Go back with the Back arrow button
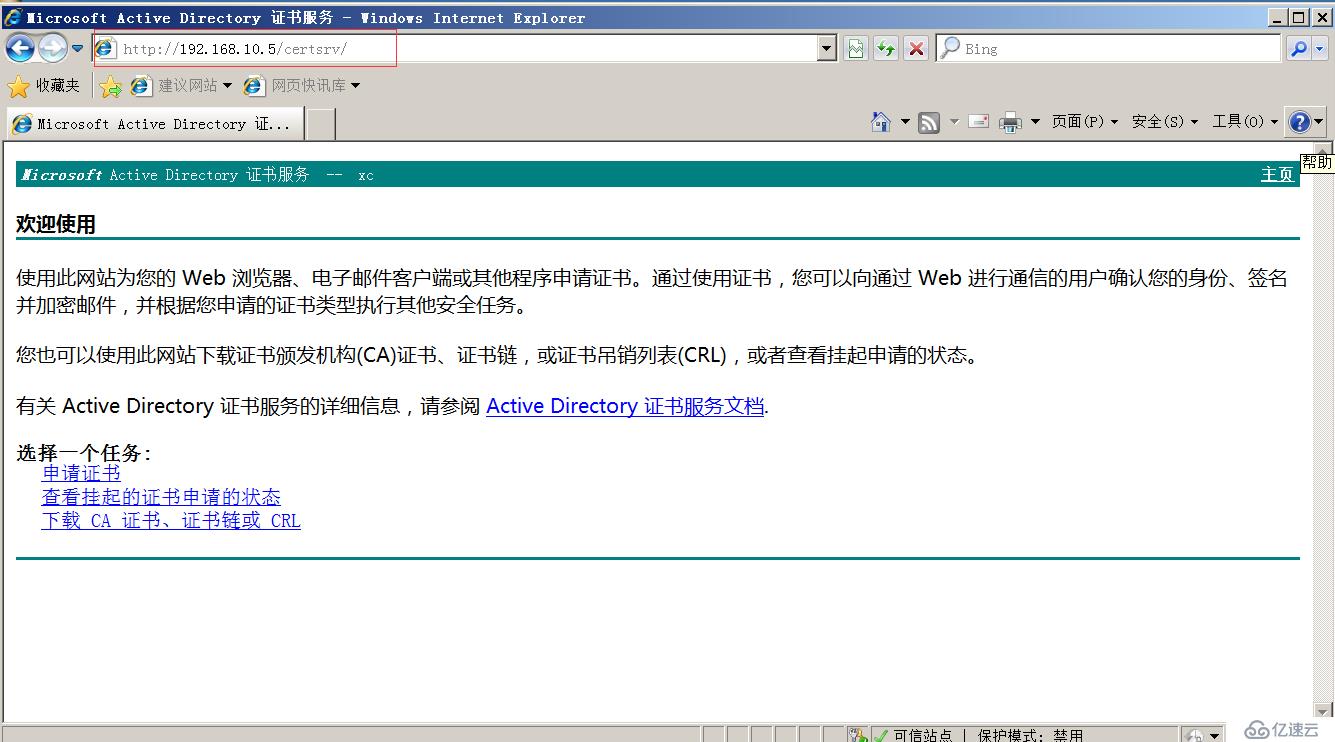1335x742 pixels. (x=20, y=48)
